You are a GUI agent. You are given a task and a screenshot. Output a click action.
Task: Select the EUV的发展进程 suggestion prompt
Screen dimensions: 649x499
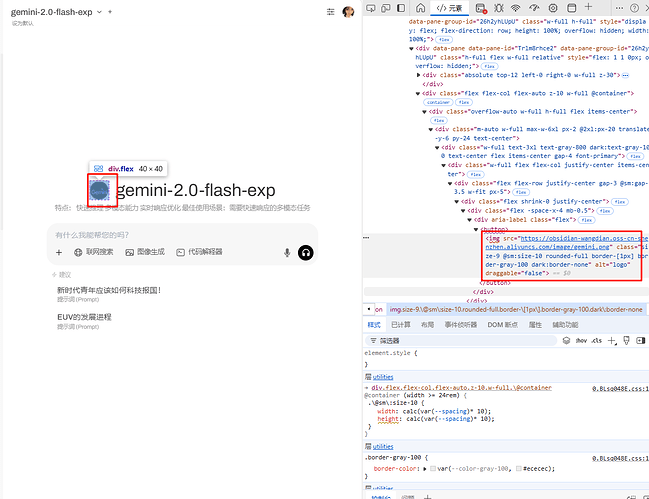[x=84, y=321]
